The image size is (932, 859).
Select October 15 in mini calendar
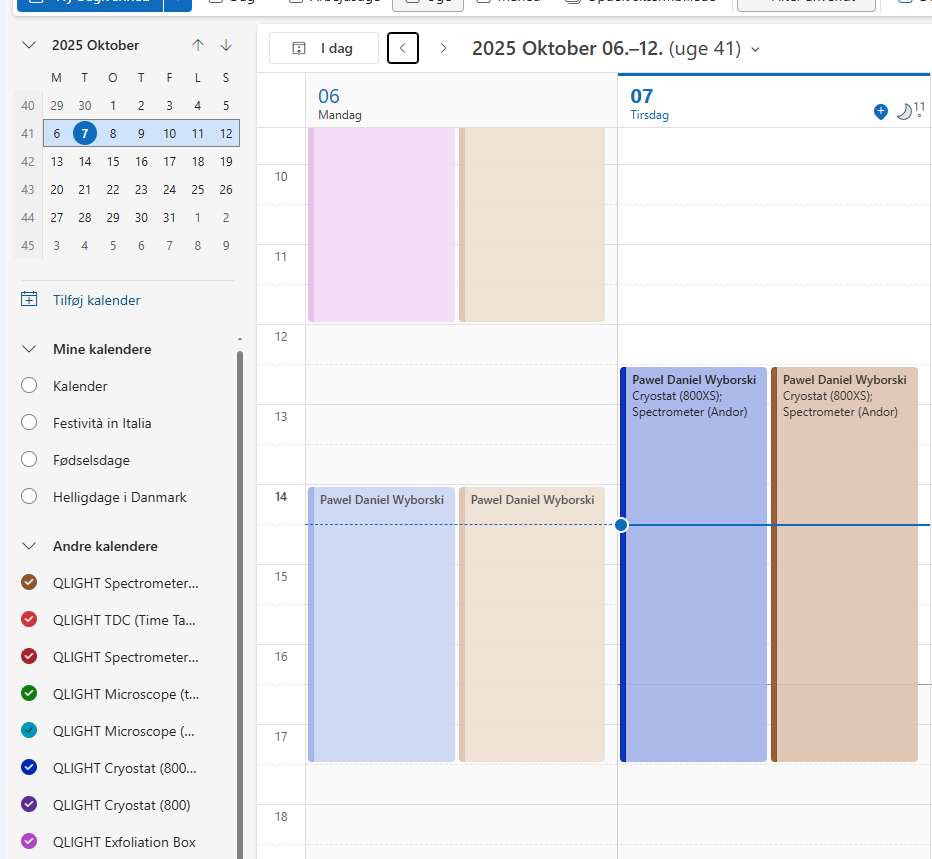pyautogui.click(x=113, y=161)
